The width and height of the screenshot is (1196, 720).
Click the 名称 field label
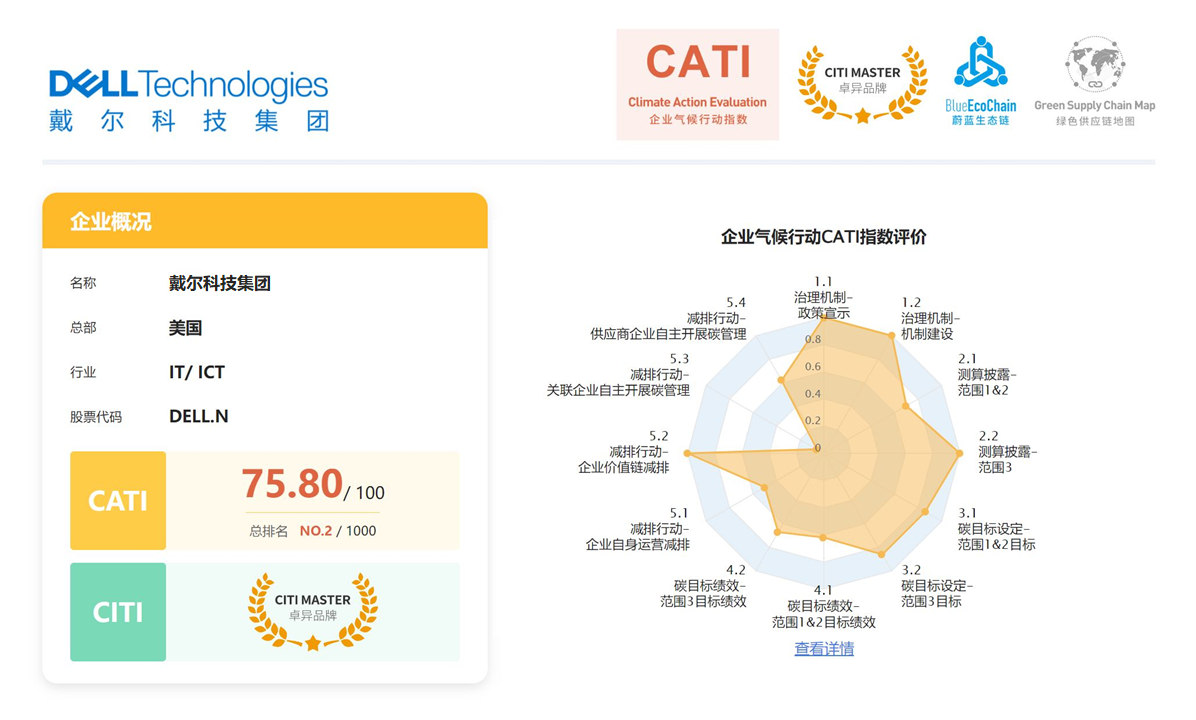(83, 283)
